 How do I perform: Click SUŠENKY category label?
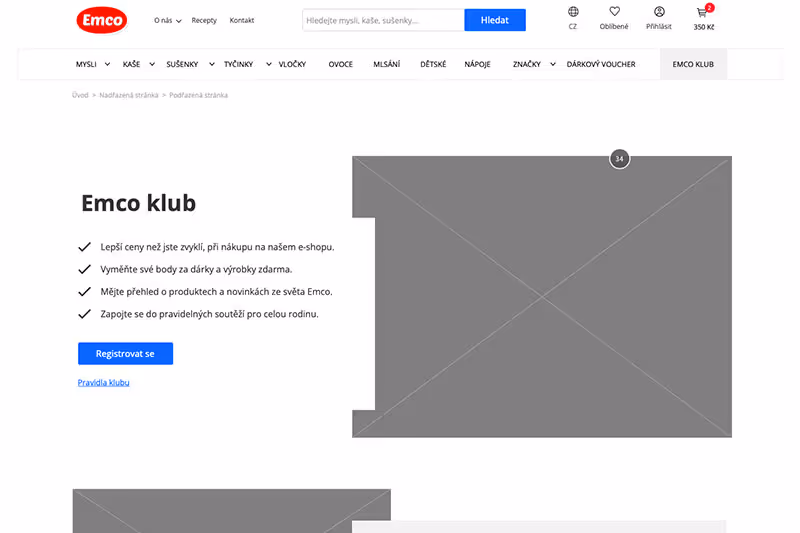pos(182,64)
